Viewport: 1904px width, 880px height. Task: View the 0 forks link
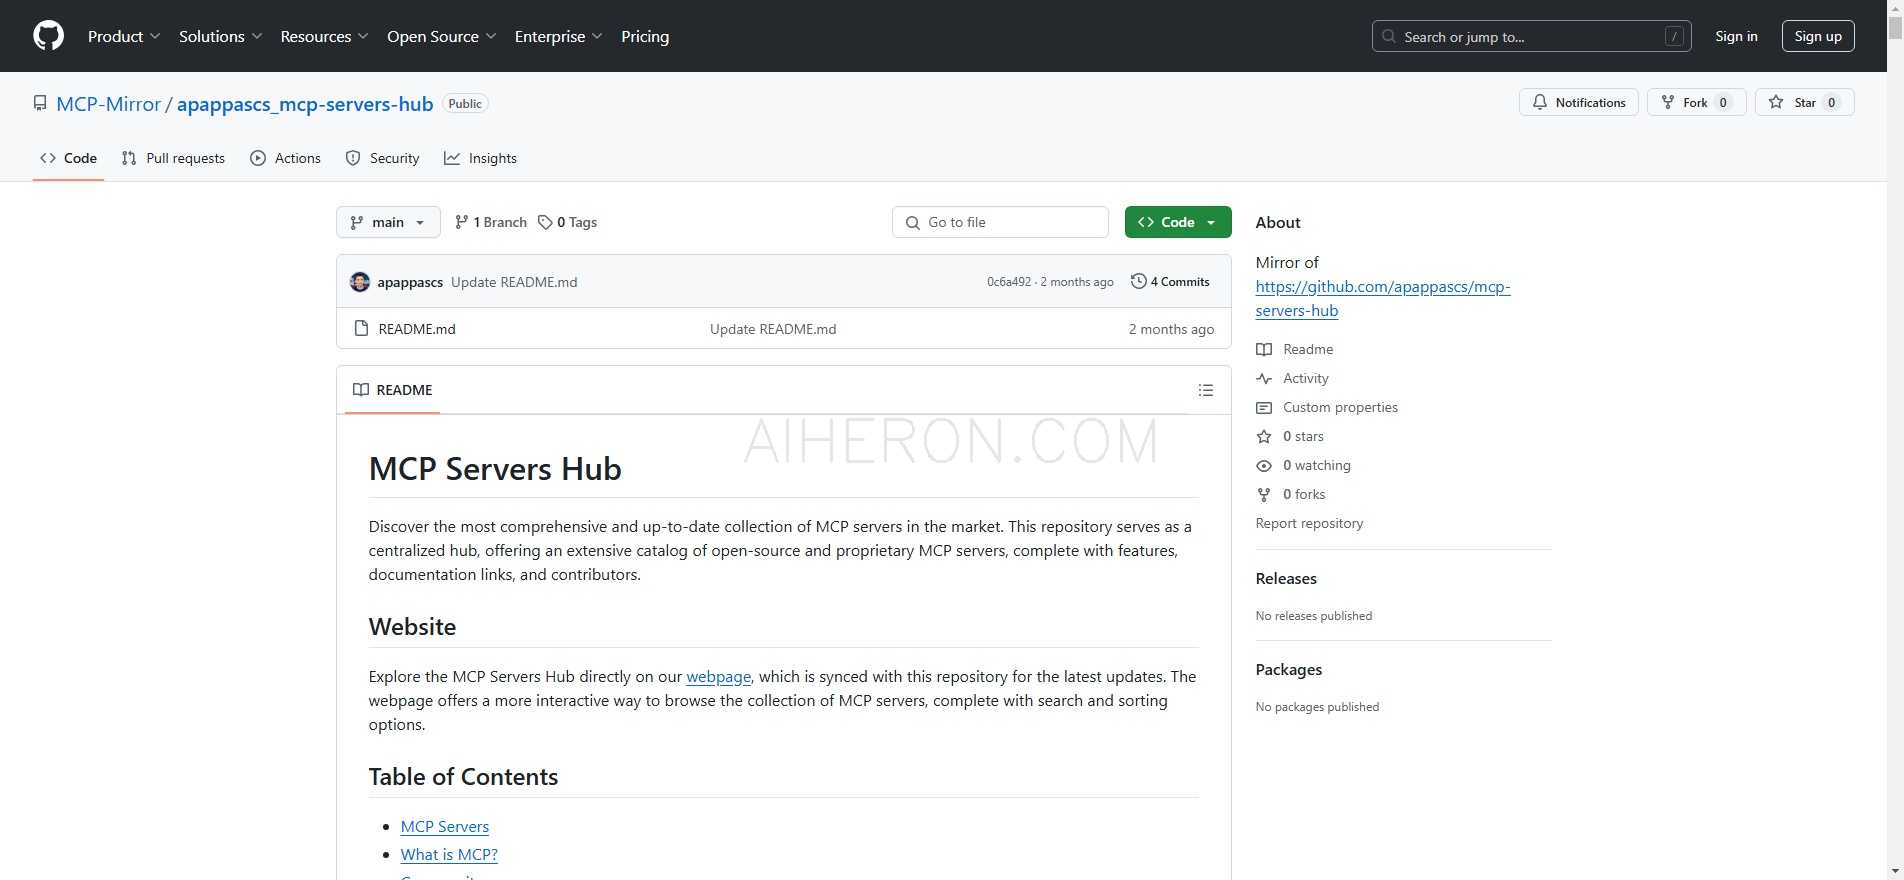pyautogui.click(x=1304, y=494)
